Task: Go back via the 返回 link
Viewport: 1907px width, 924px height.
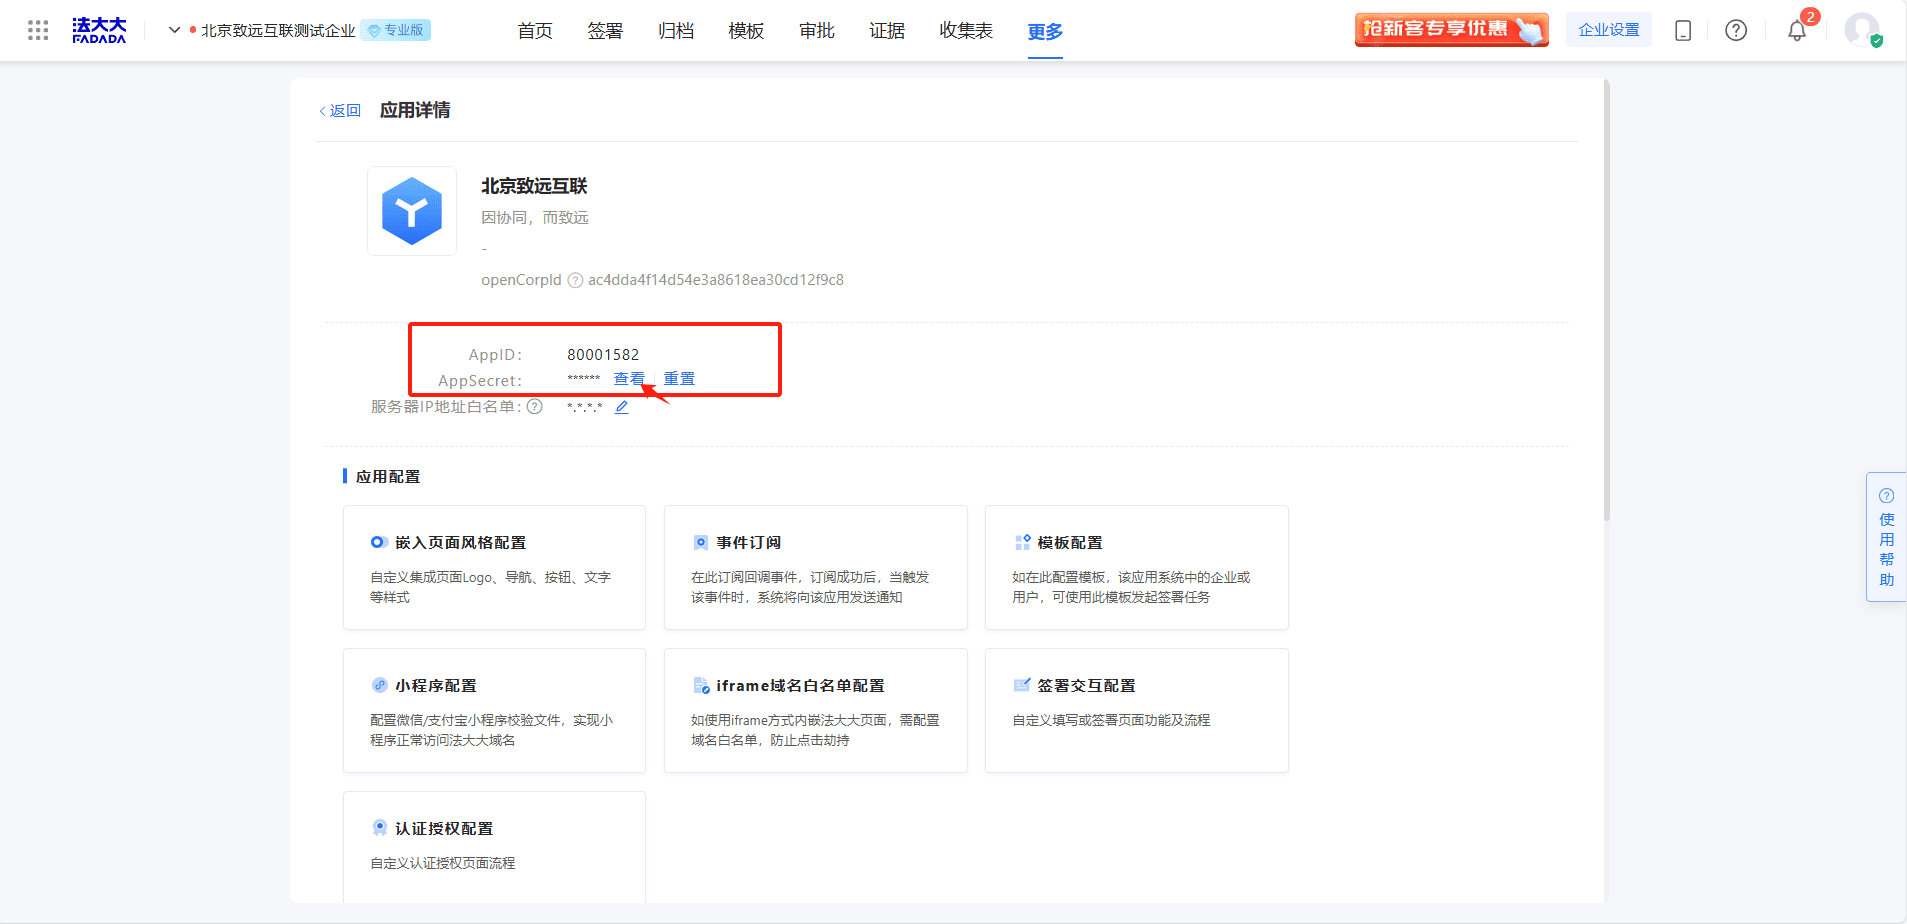Action: click(340, 111)
